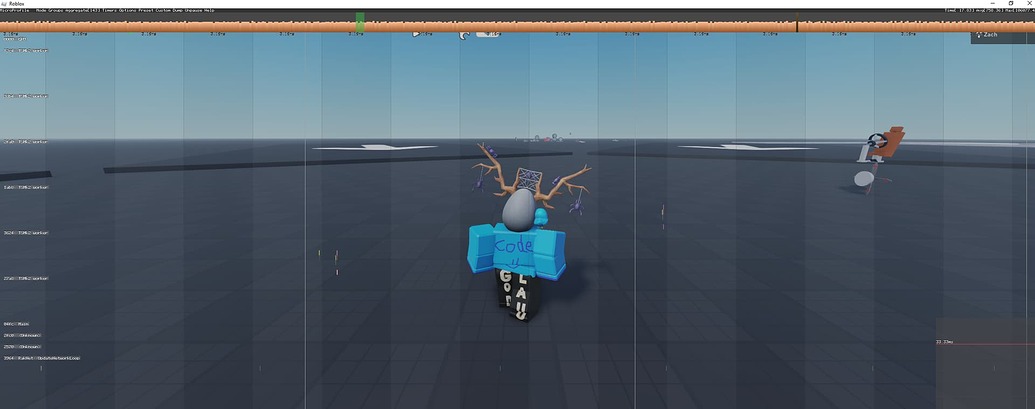Click Unpause in the profiler bar
This screenshot has width=1035, height=409.
point(193,11)
